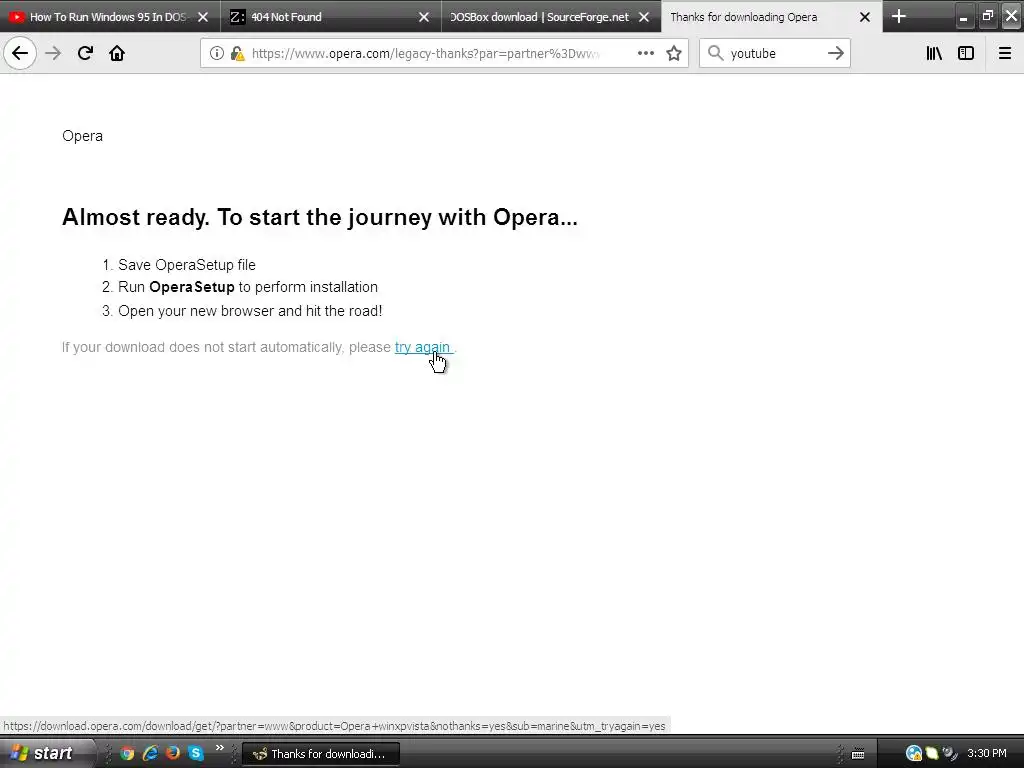Open the Firefox hamburger menu
This screenshot has width=1024, height=768.
click(1005, 53)
